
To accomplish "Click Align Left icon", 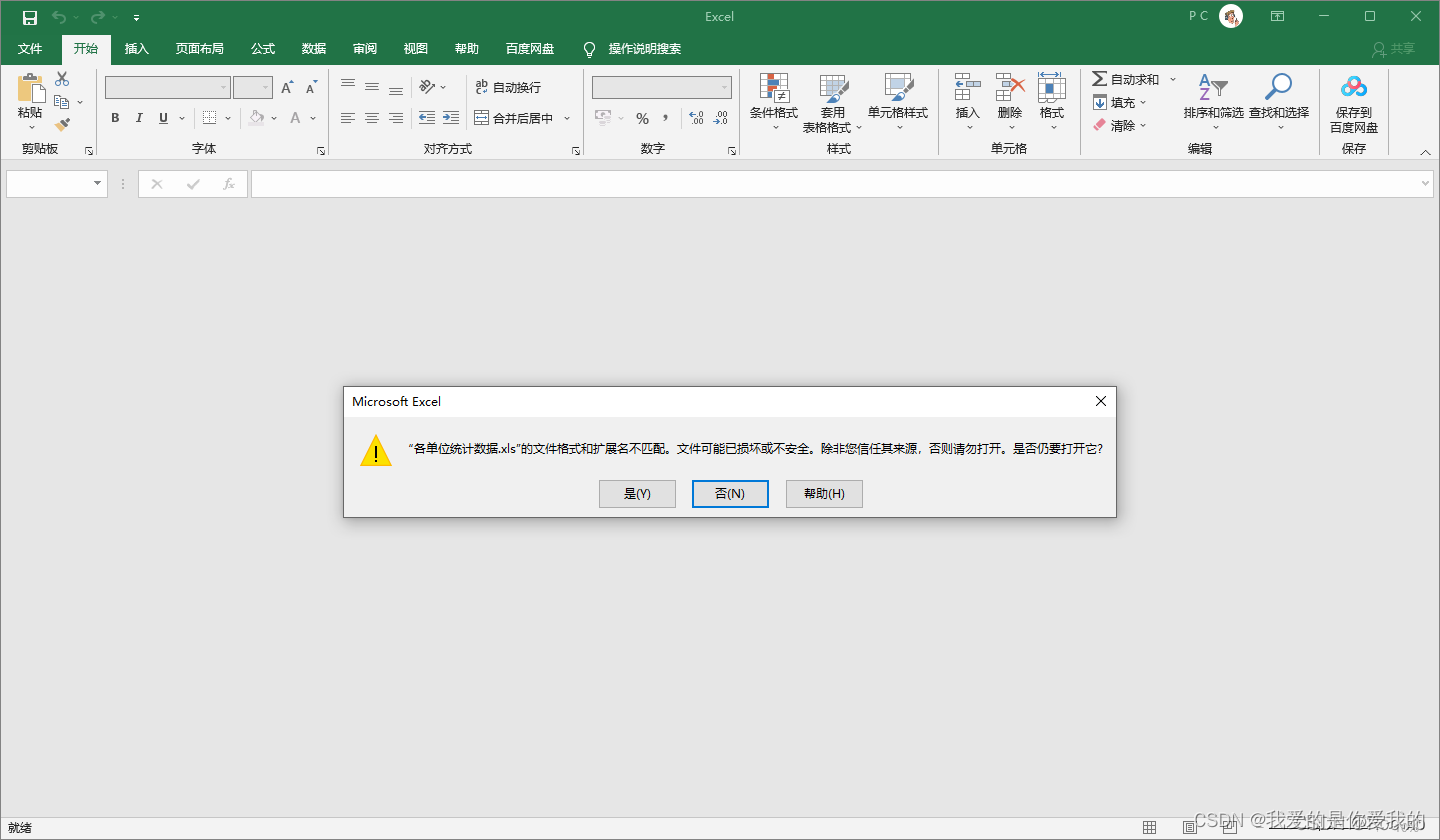I will (x=348, y=118).
